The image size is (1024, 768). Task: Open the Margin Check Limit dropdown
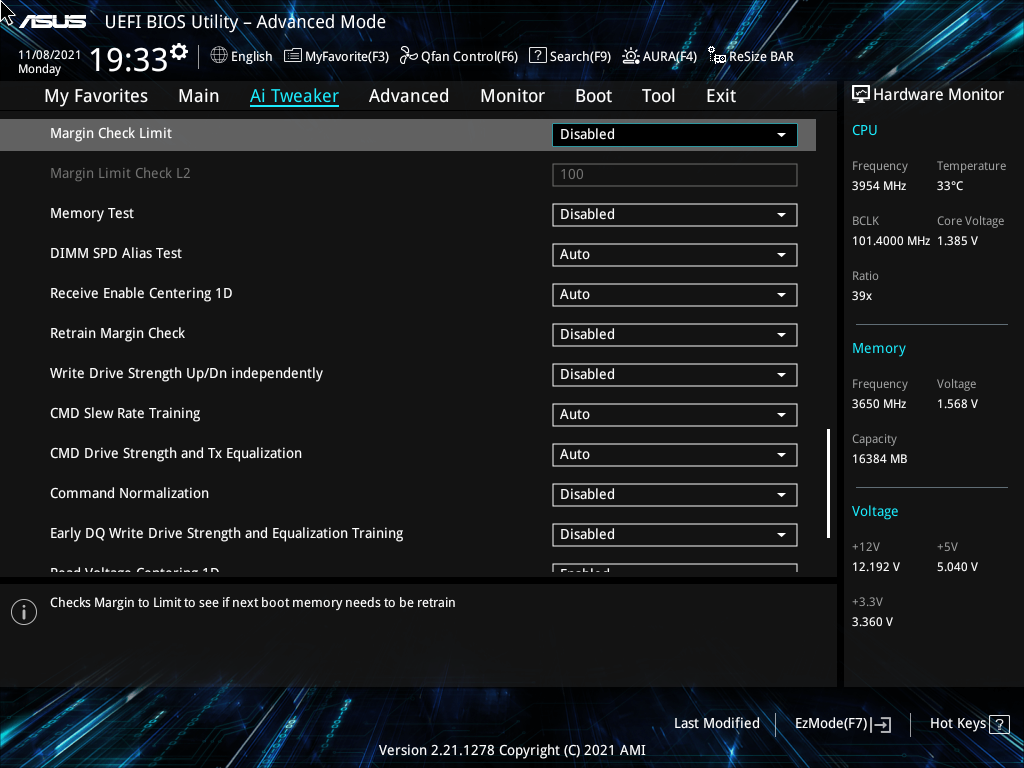point(675,135)
